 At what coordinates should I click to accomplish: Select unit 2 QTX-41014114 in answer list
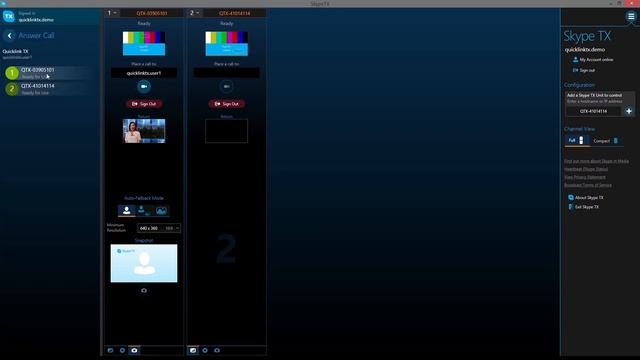tap(47, 89)
